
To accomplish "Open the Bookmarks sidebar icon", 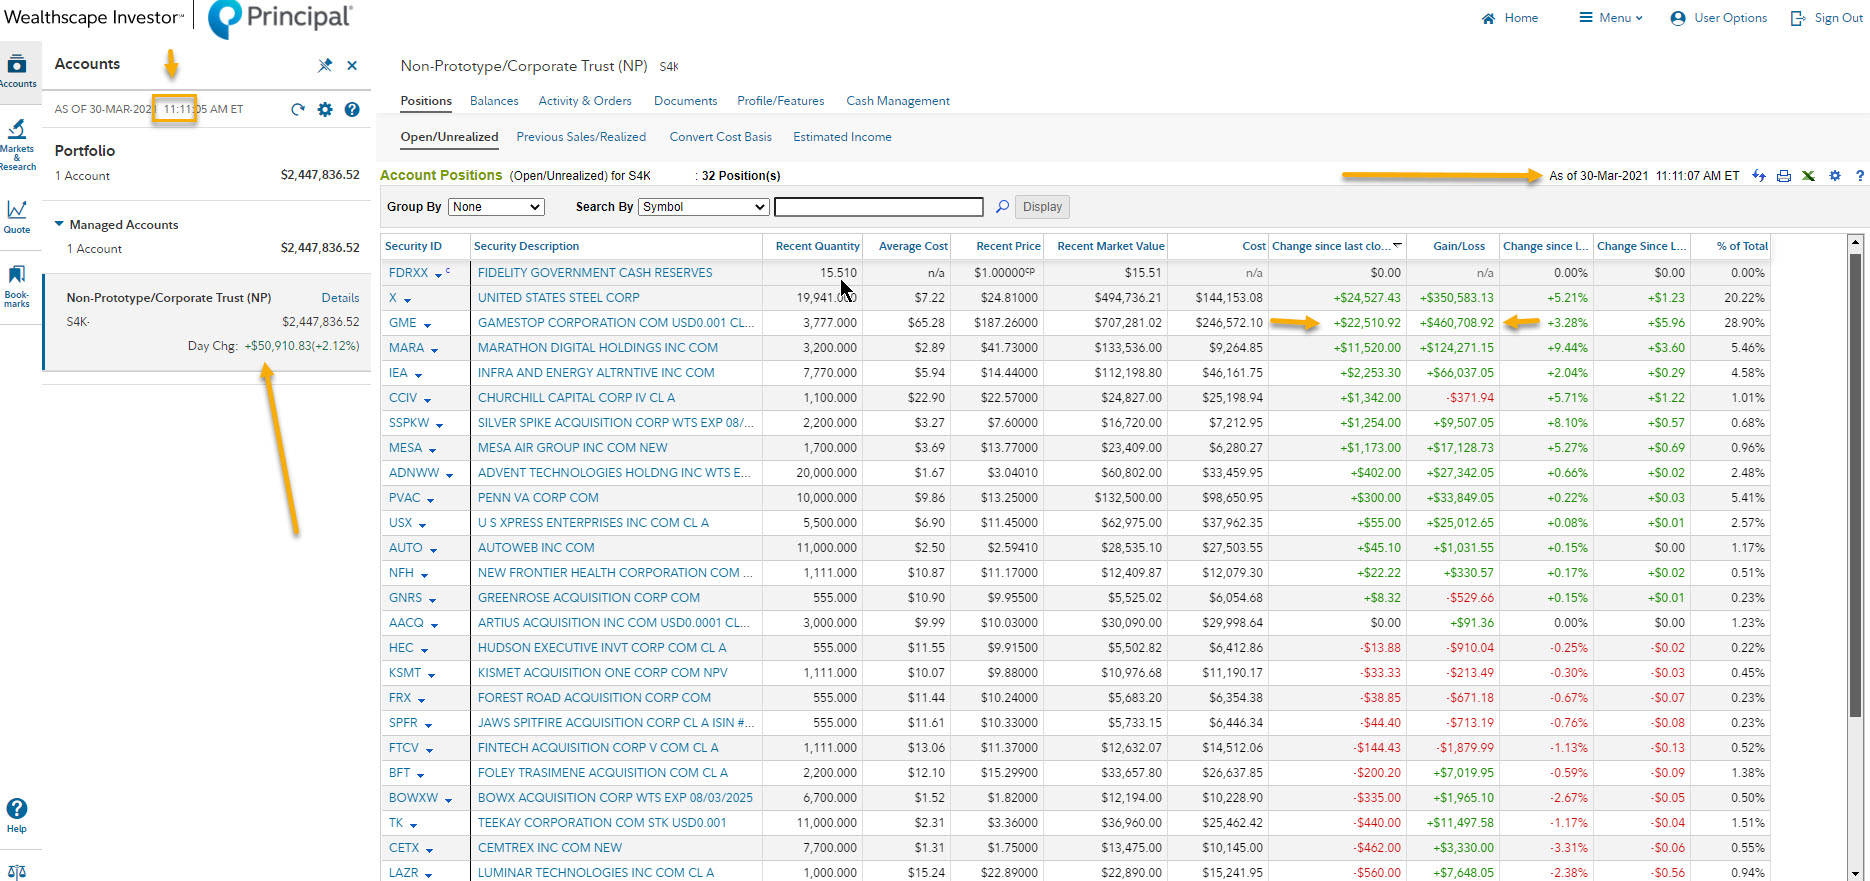I will (17, 286).
